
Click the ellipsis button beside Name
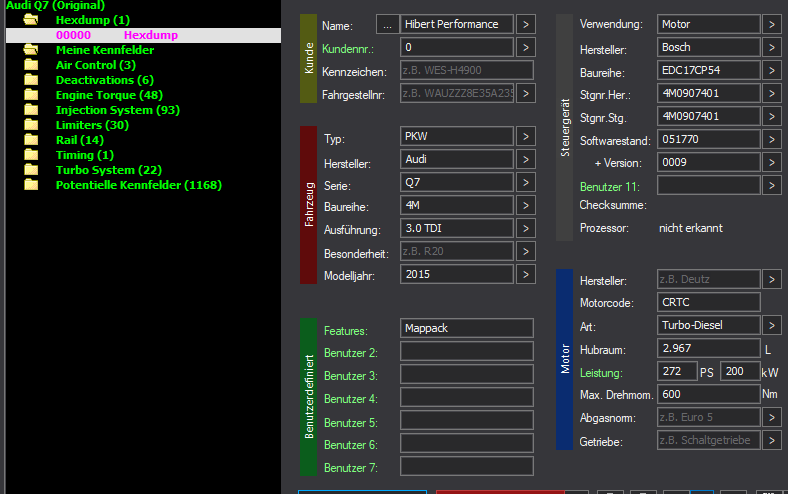click(387, 24)
